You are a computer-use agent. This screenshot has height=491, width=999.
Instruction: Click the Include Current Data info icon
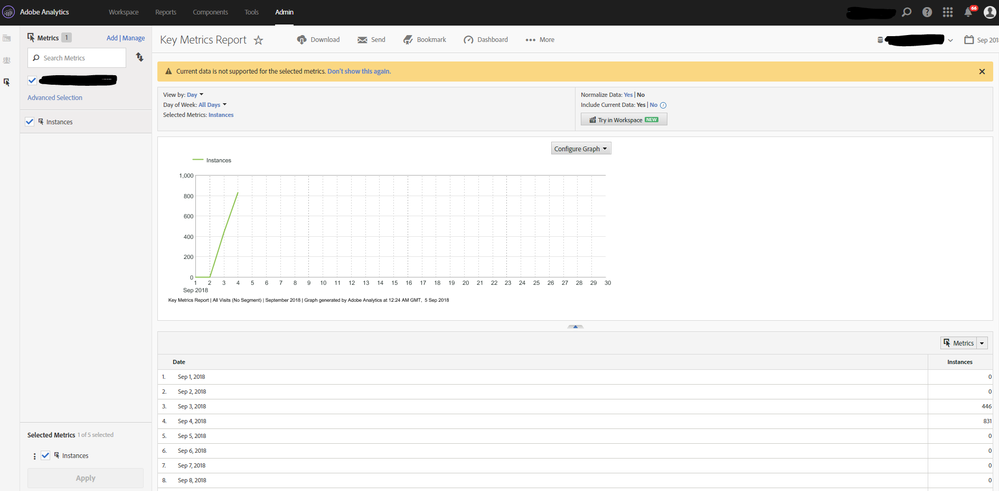[x=663, y=105]
